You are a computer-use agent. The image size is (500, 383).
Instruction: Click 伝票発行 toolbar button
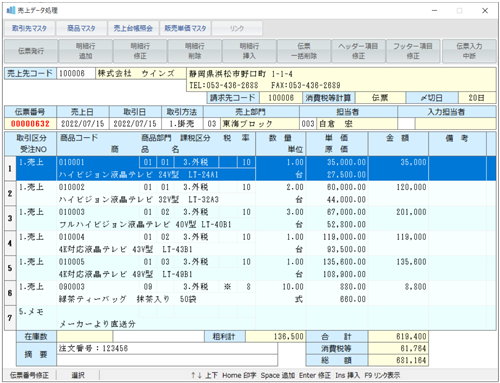[31, 51]
